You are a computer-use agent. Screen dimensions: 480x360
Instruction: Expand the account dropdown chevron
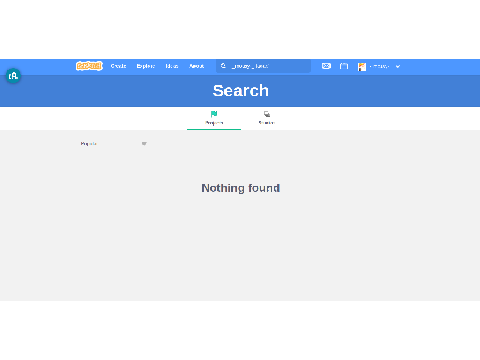(398, 66)
